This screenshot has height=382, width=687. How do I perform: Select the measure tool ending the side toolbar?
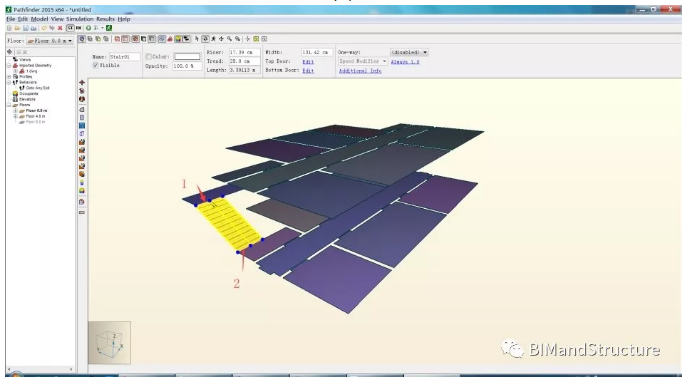[82, 212]
